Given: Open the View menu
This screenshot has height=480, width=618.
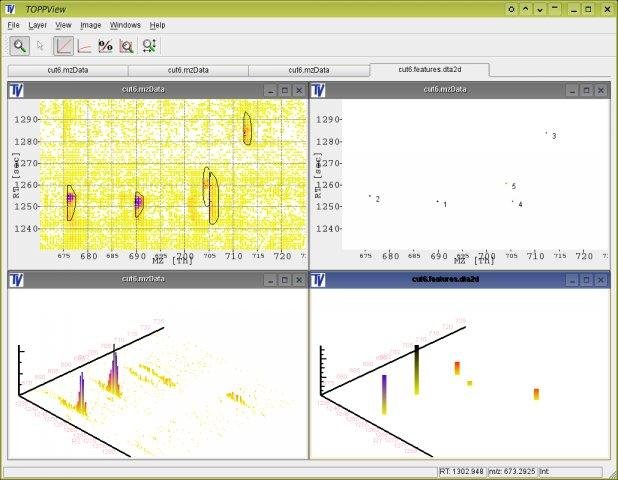Looking at the screenshot, I should 63,25.
